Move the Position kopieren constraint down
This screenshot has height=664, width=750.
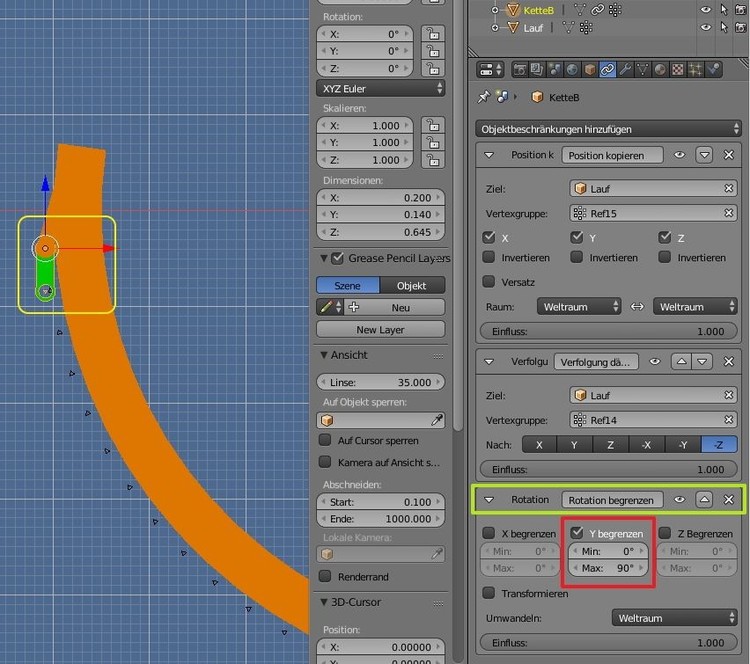(x=704, y=155)
